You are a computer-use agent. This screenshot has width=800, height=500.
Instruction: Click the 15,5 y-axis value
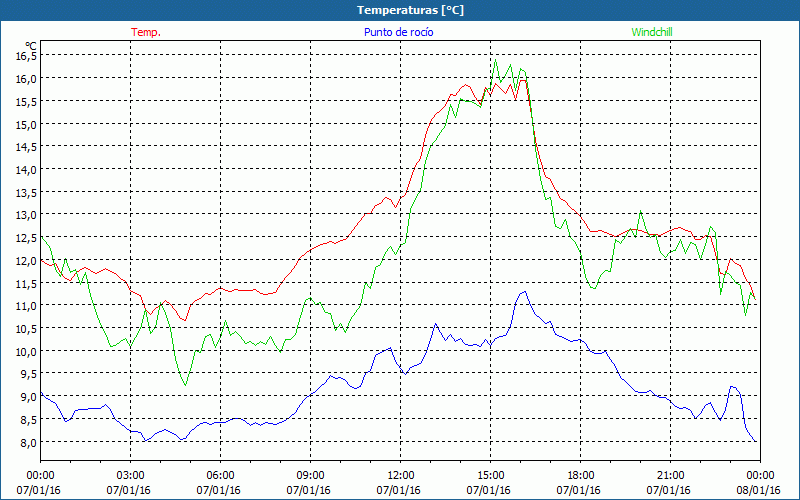pyautogui.click(x=26, y=102)
